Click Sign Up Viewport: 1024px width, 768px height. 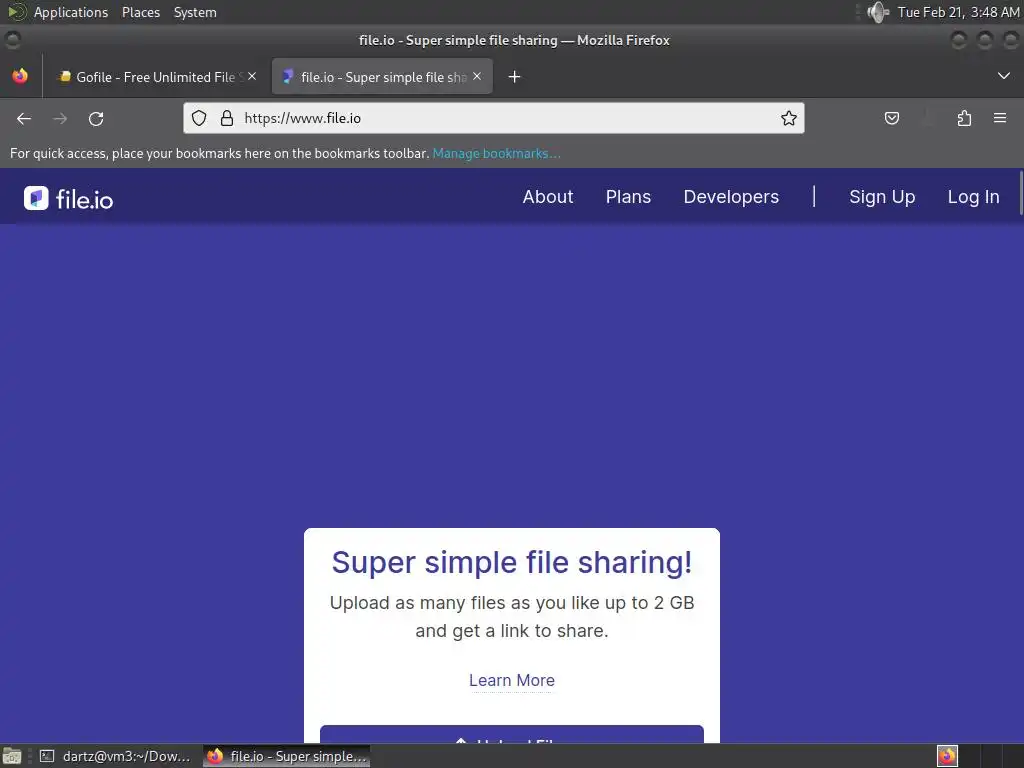(x=882, y=197)
